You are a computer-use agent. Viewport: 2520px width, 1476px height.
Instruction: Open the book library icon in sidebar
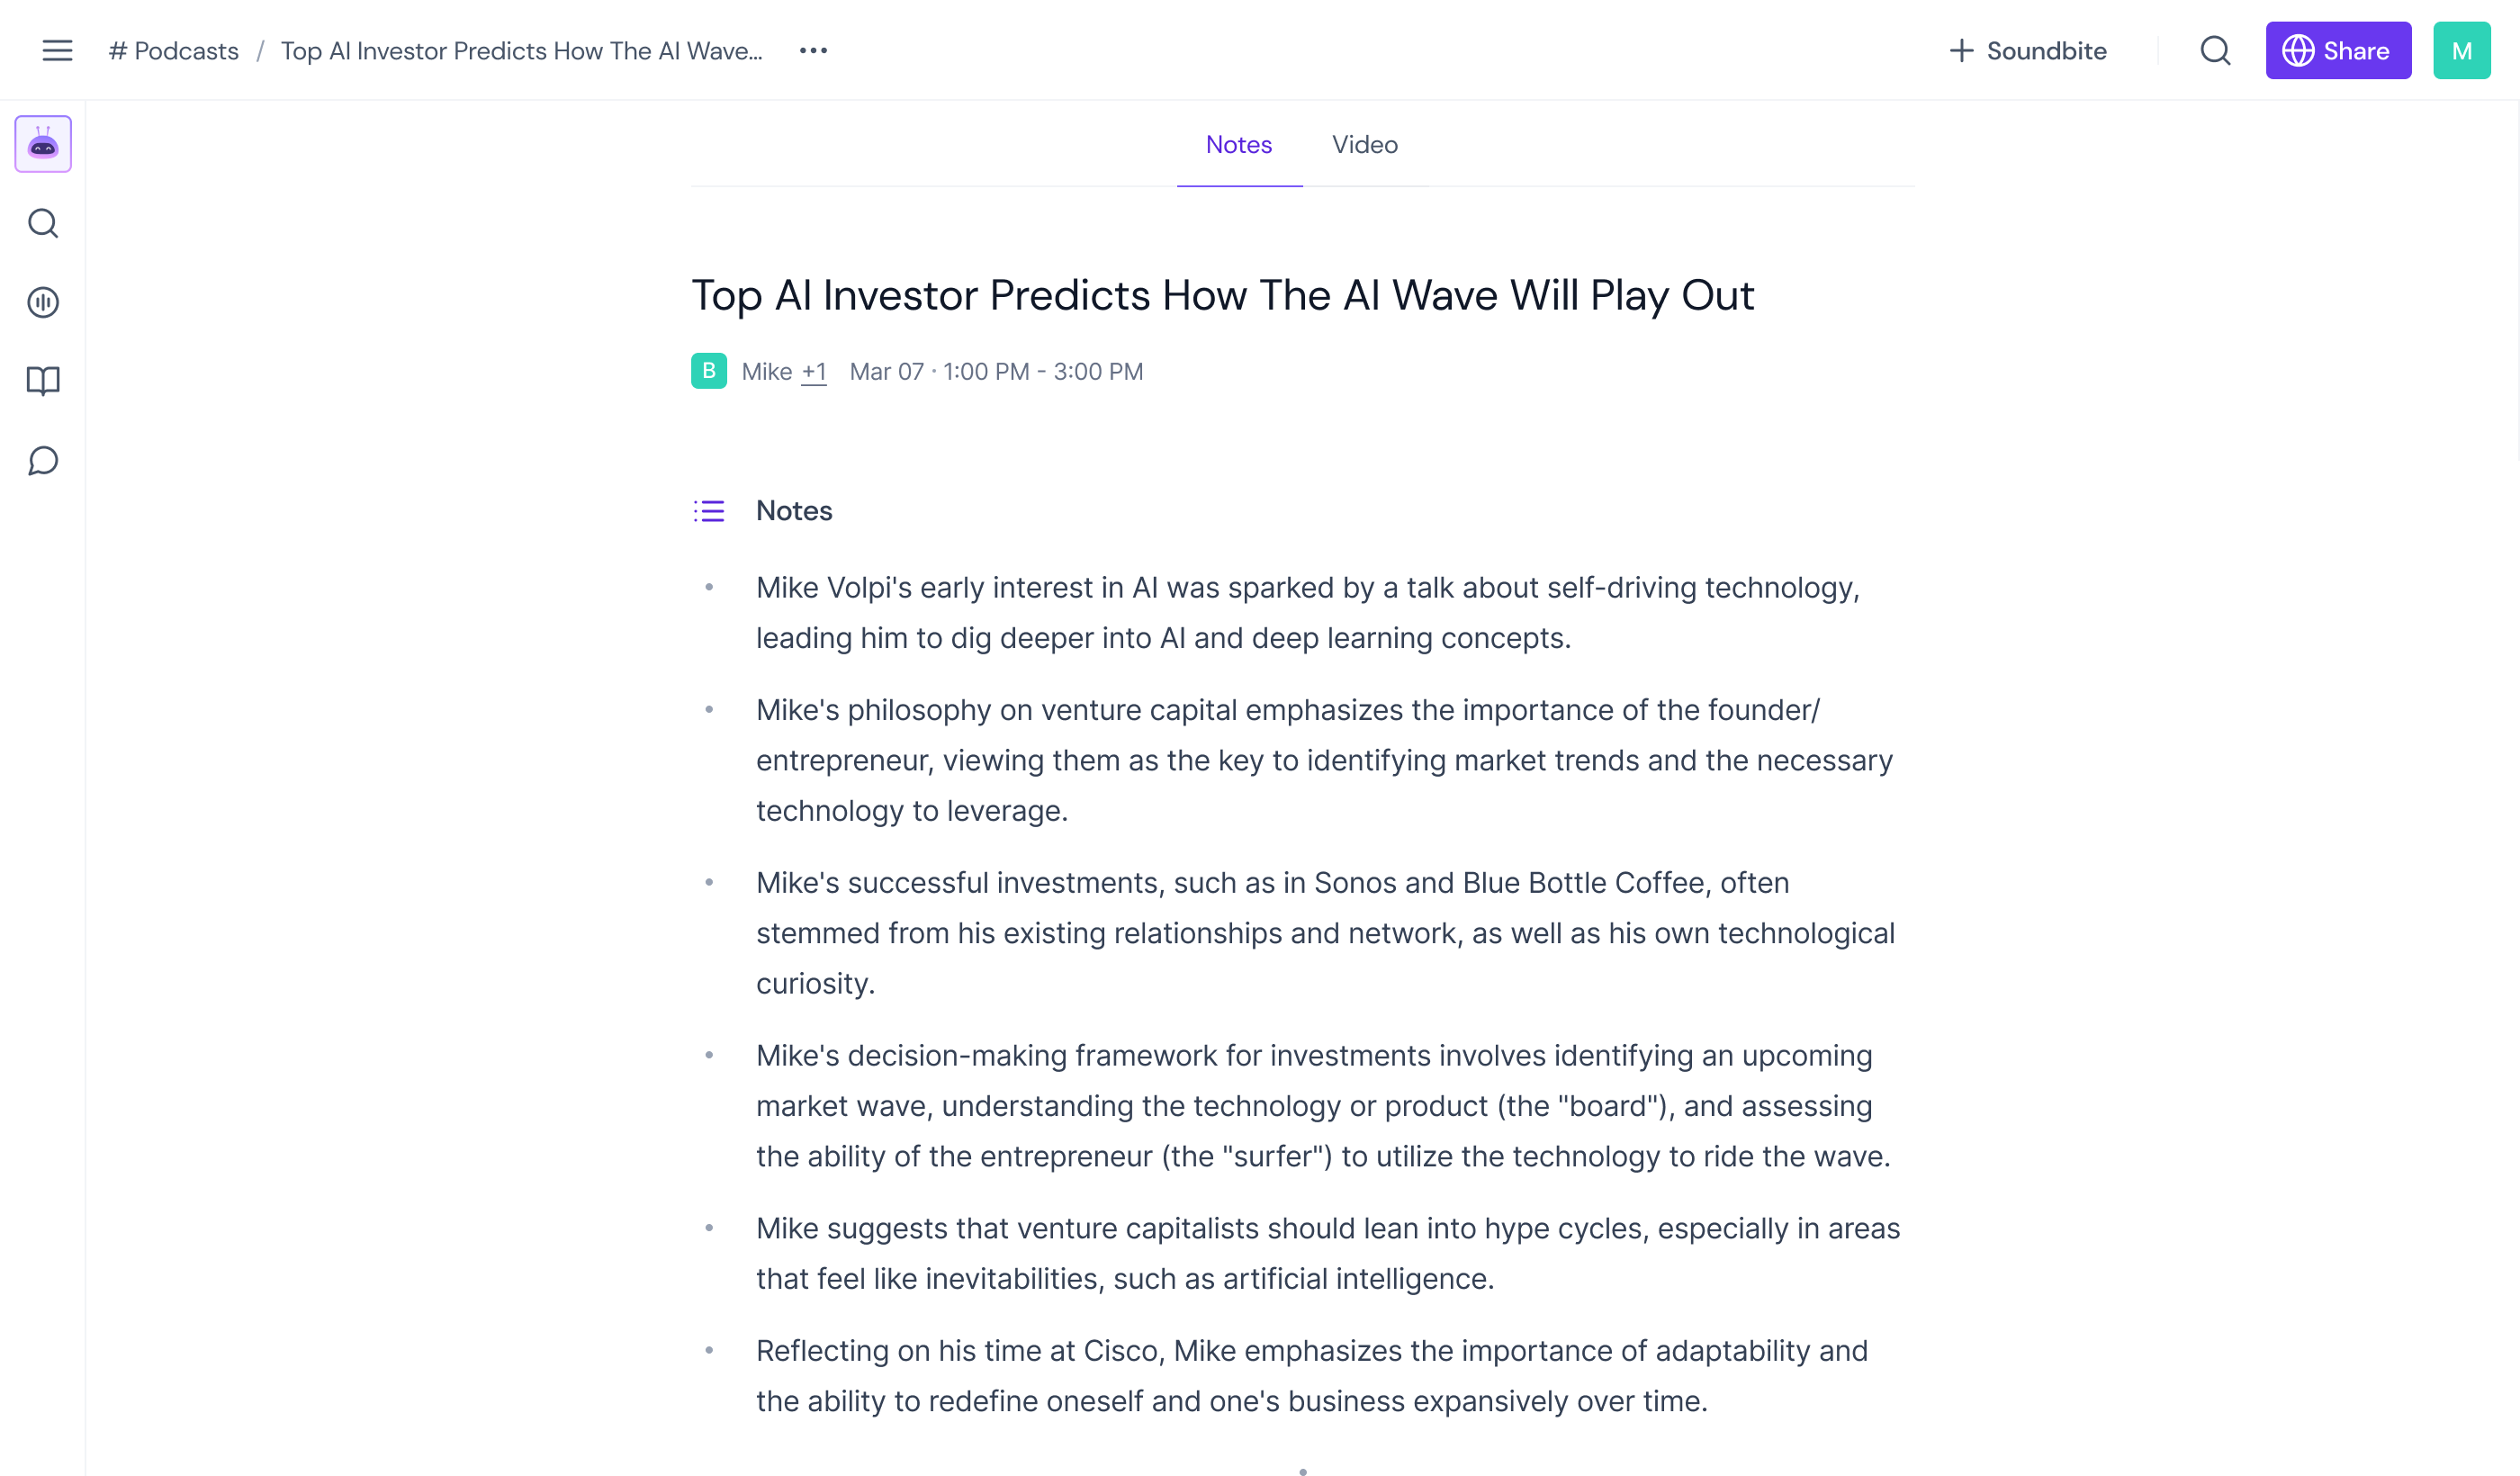pyautogui.click(x=42, y=381)
